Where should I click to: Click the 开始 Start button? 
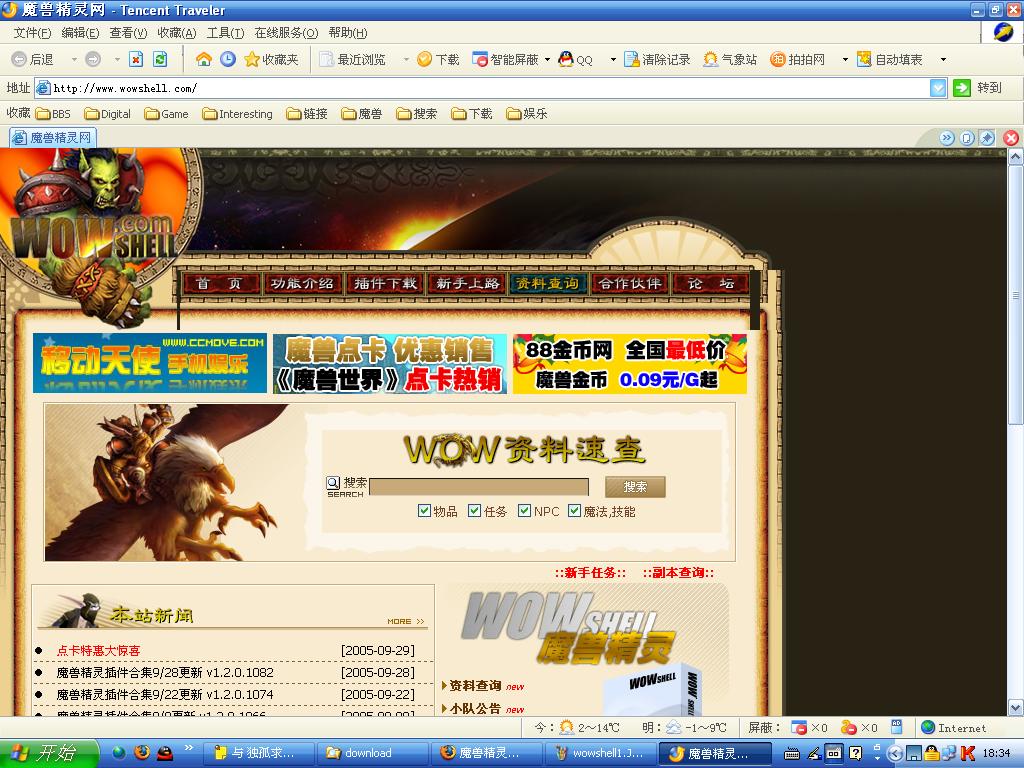[x=49, y=753]
